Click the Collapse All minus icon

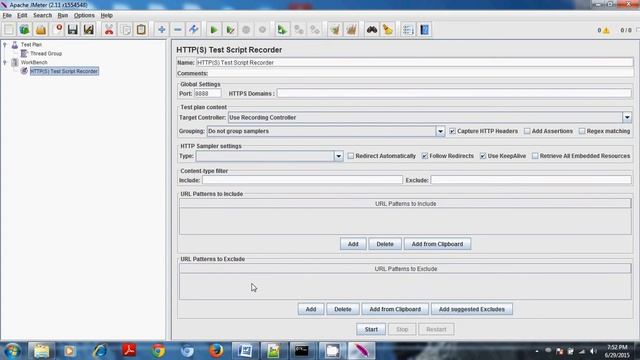click(178, 29)
